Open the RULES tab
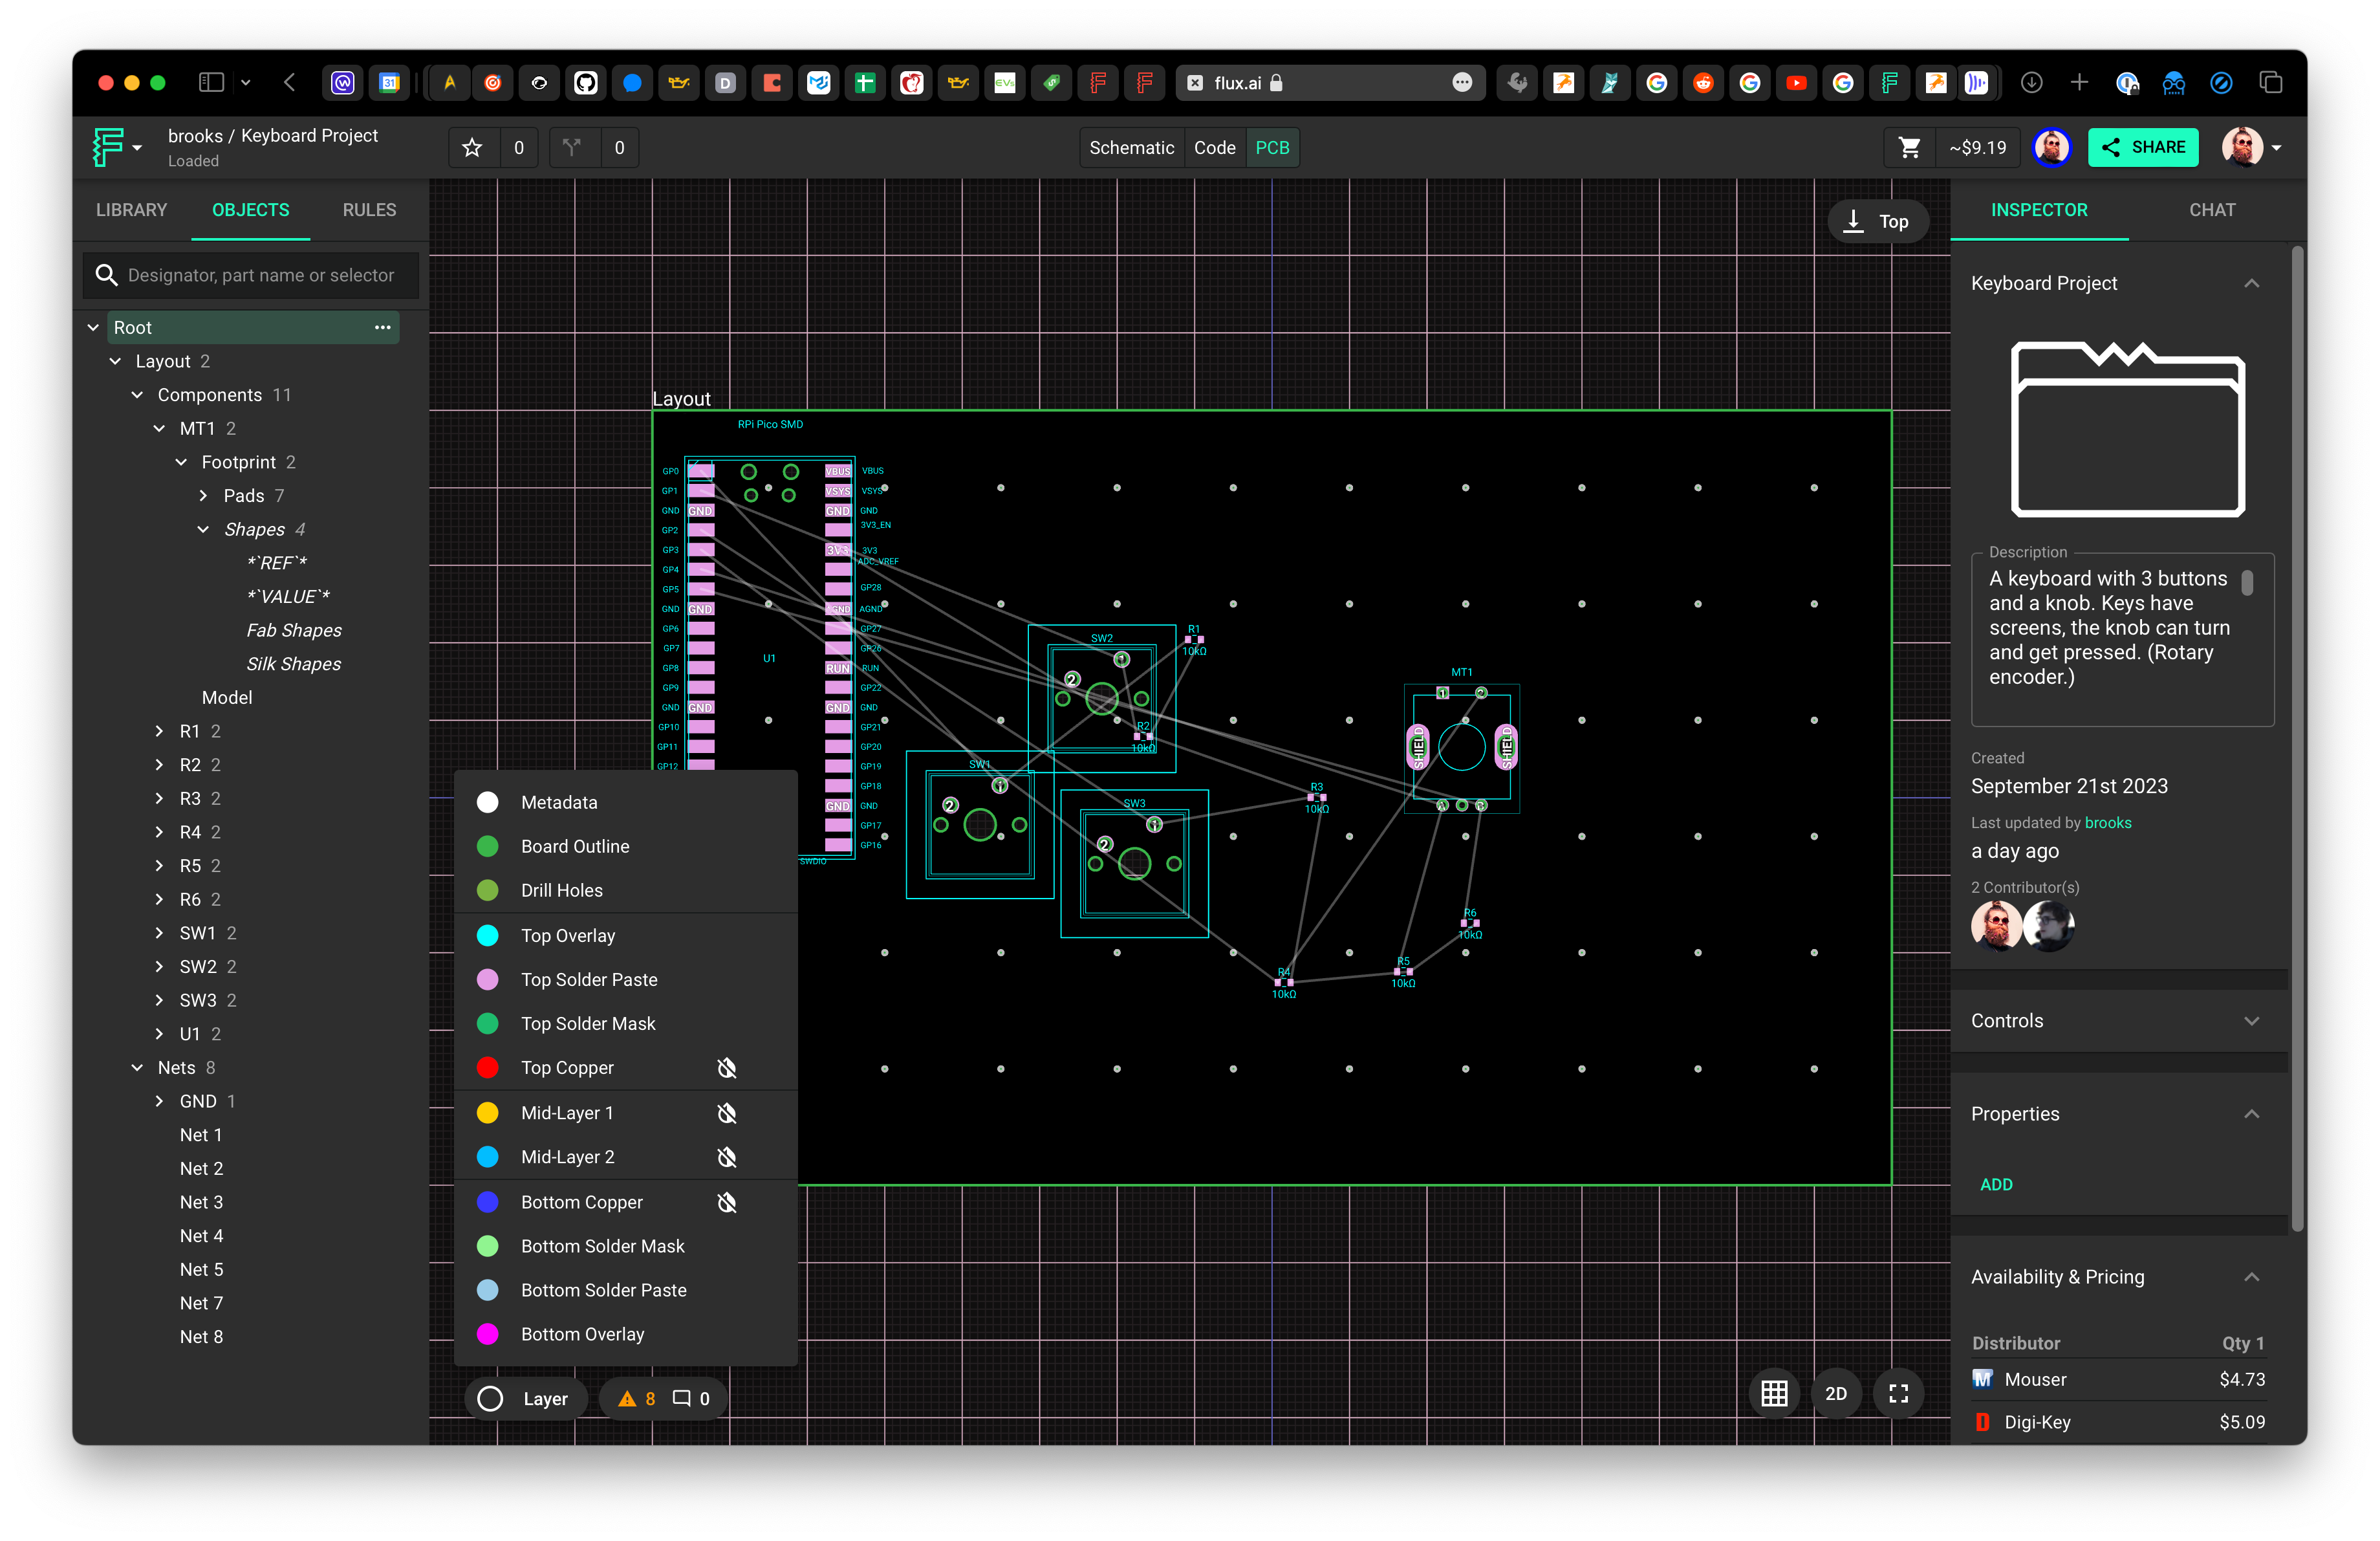This screenshot has height=1541, width=2380. click(x=369, y=210)
